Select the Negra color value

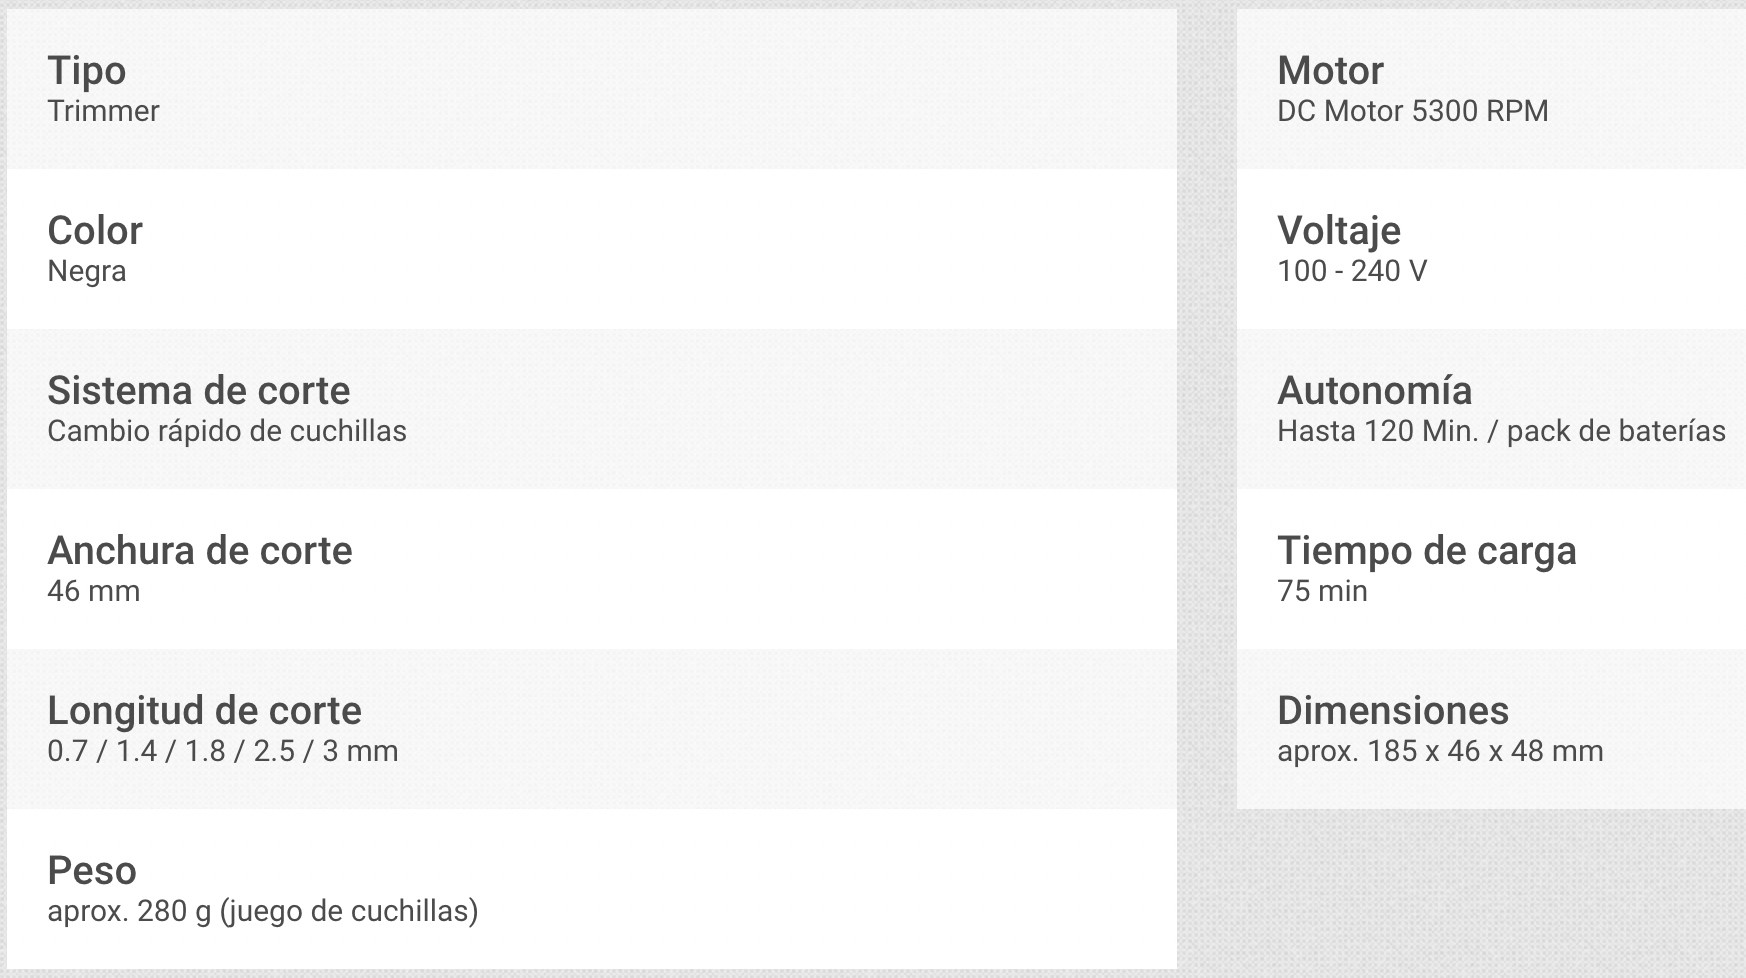pyautogui.click(x=87, y=271)
